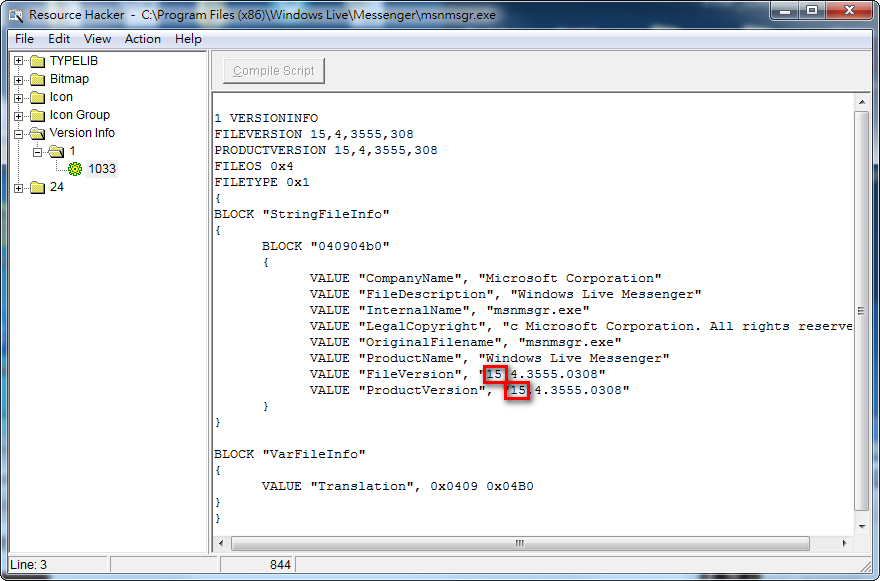Screen dimensions: 880x581
Task: Click the horizontal scrollbar thumb
Action: pyautogui.click(x=520, y=543)
